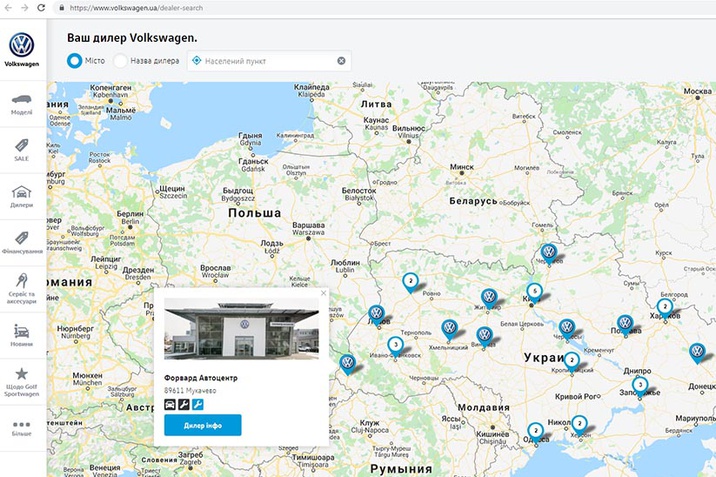The height and width of the screenshot is (477, 716).
Task: Click the black wrench service icon in the dealer card
Action: 184,404
